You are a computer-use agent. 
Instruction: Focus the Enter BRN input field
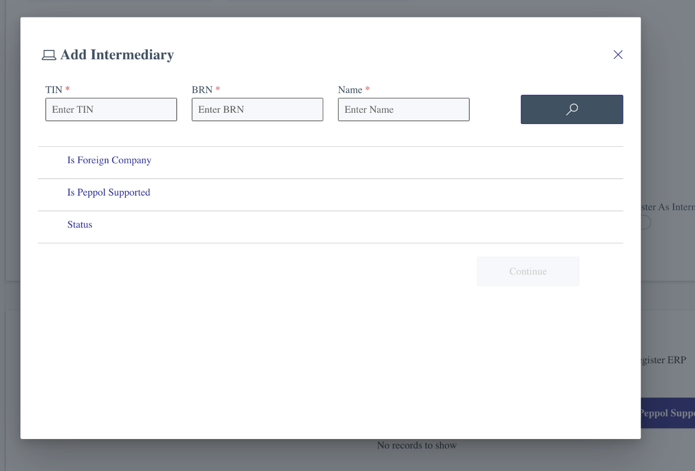pyautogui.click(x=257, y=109)
